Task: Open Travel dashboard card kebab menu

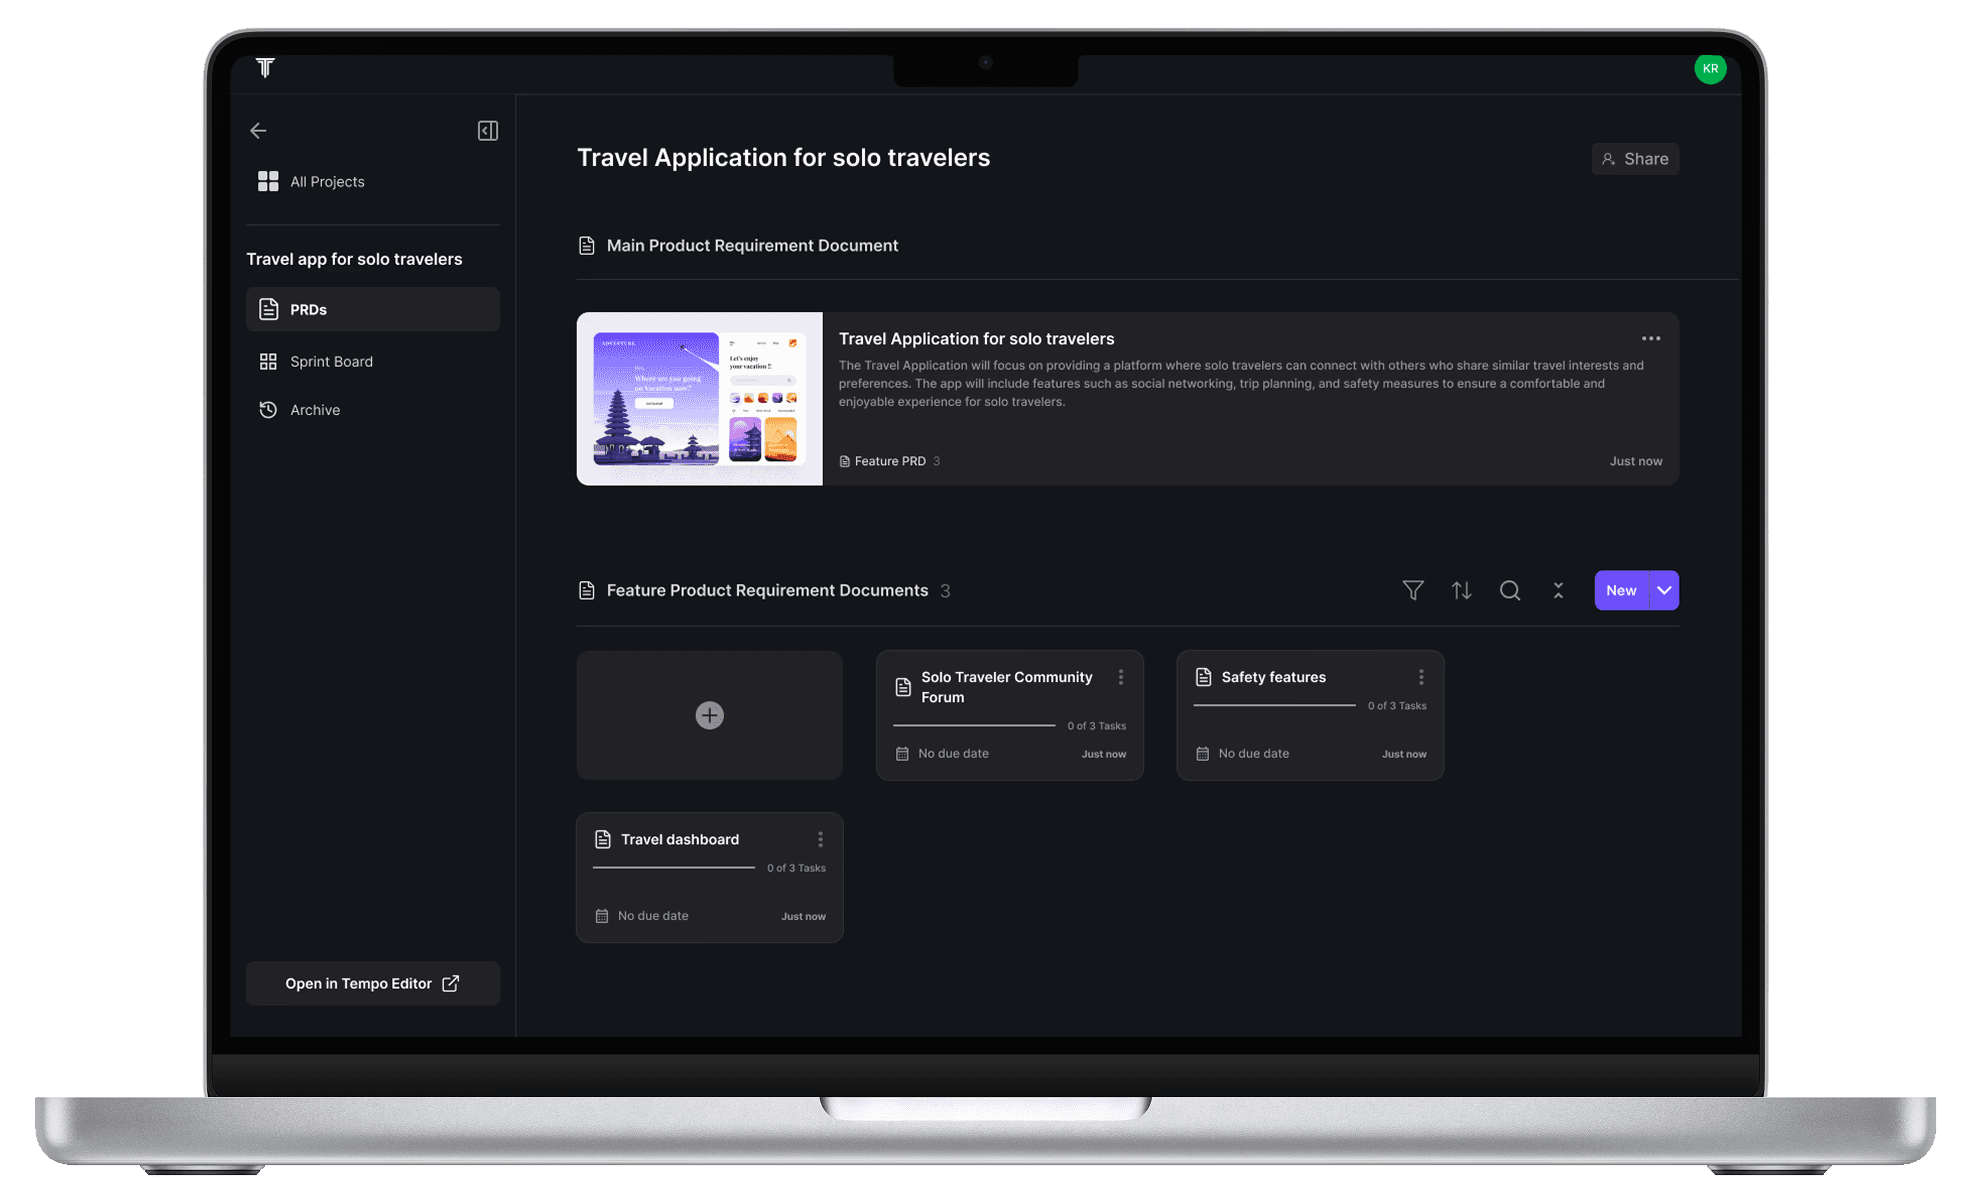Action: [x=820, y=840]
